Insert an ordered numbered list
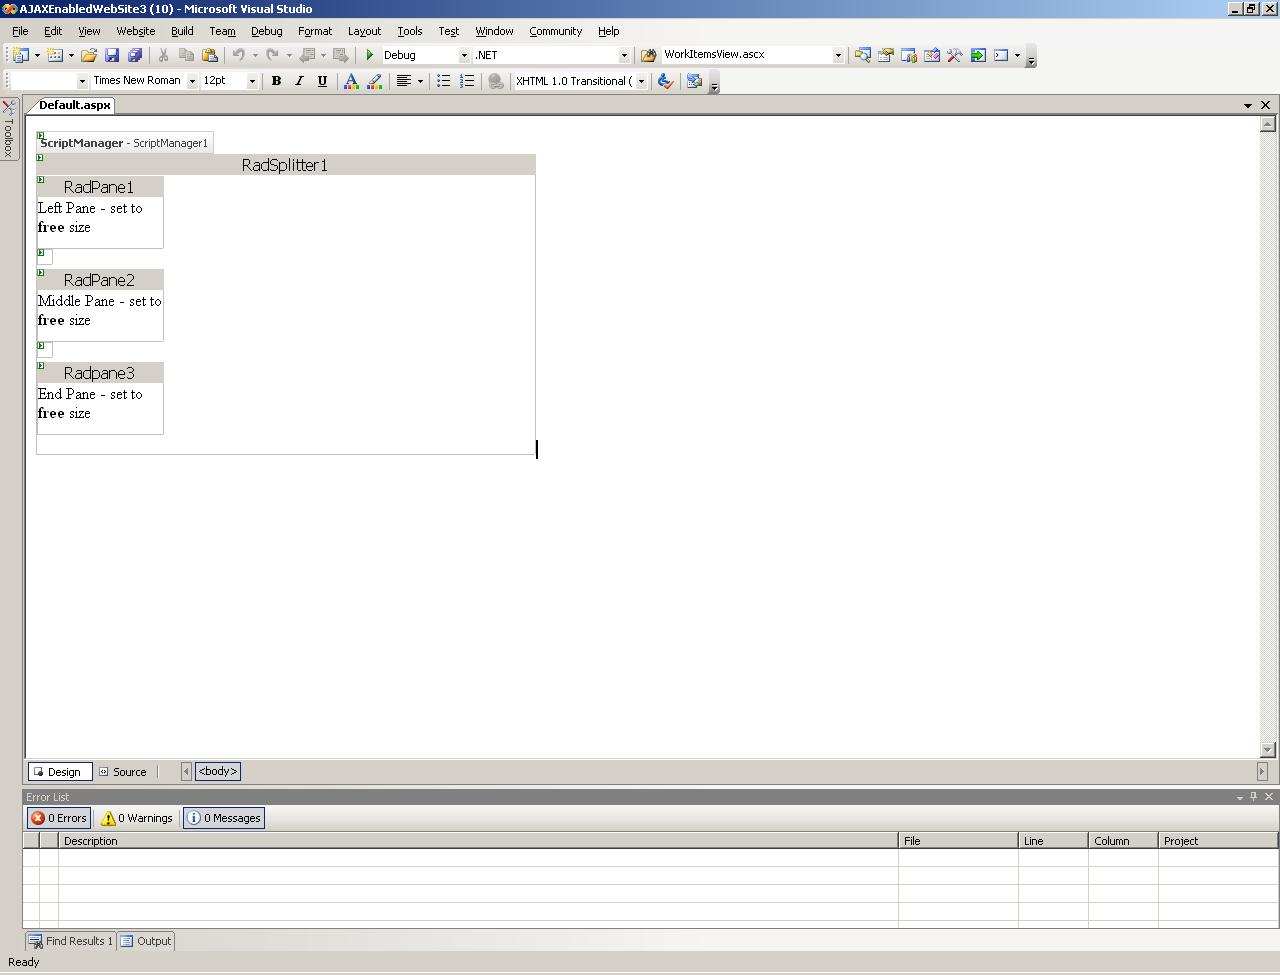Viewport: 1280px width, 975px height. pos(467,81)
